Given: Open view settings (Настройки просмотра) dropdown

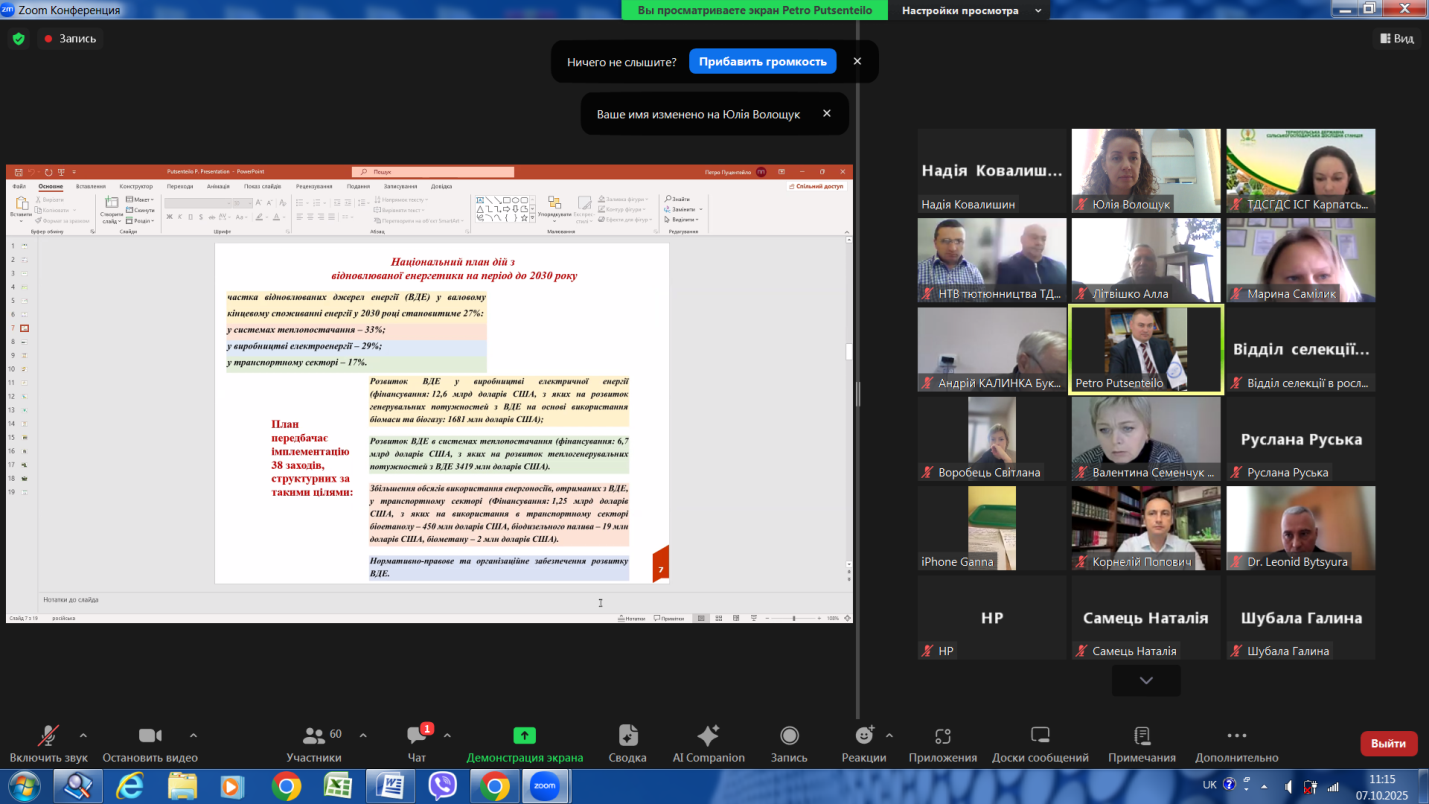Looking at the screenshot, I should click(x=972, y=11).
